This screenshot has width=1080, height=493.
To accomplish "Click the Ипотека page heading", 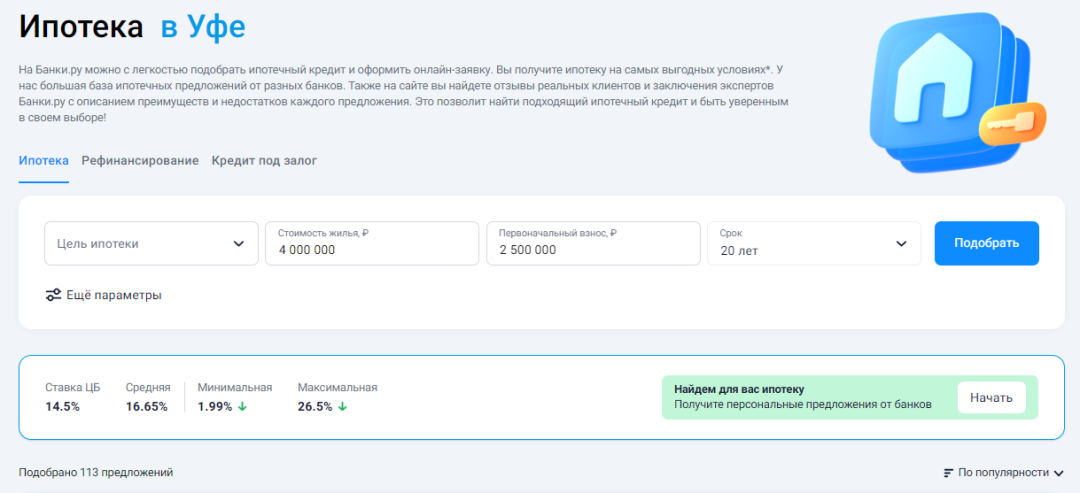I will (81, 28).
